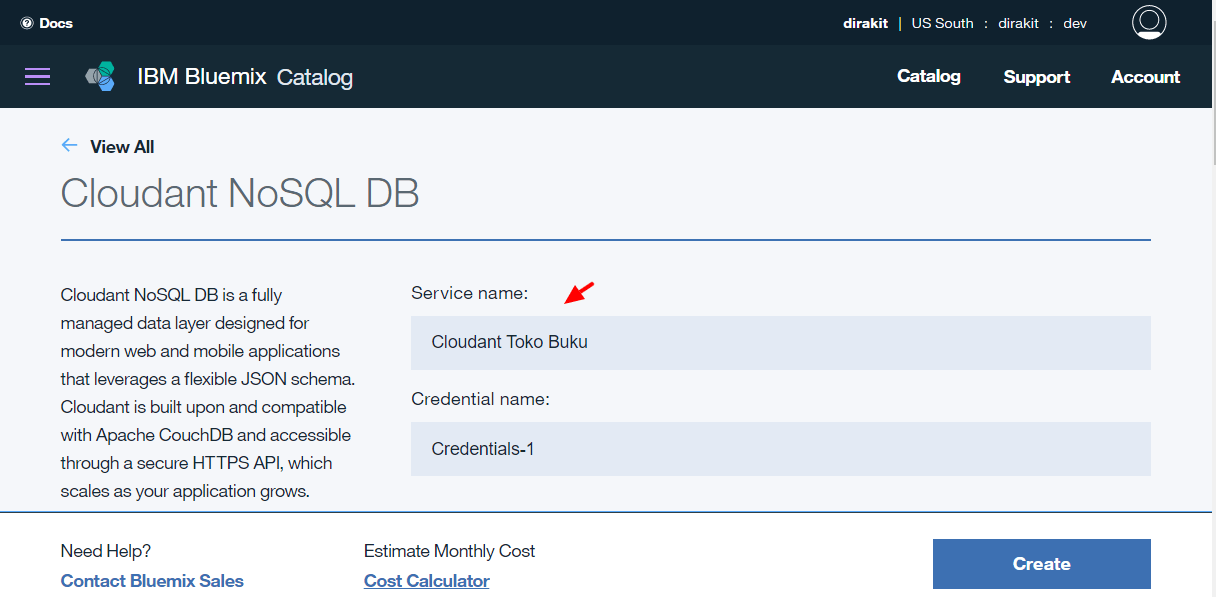
Task: Go to View All services
Action: click(x=122, y=147)
